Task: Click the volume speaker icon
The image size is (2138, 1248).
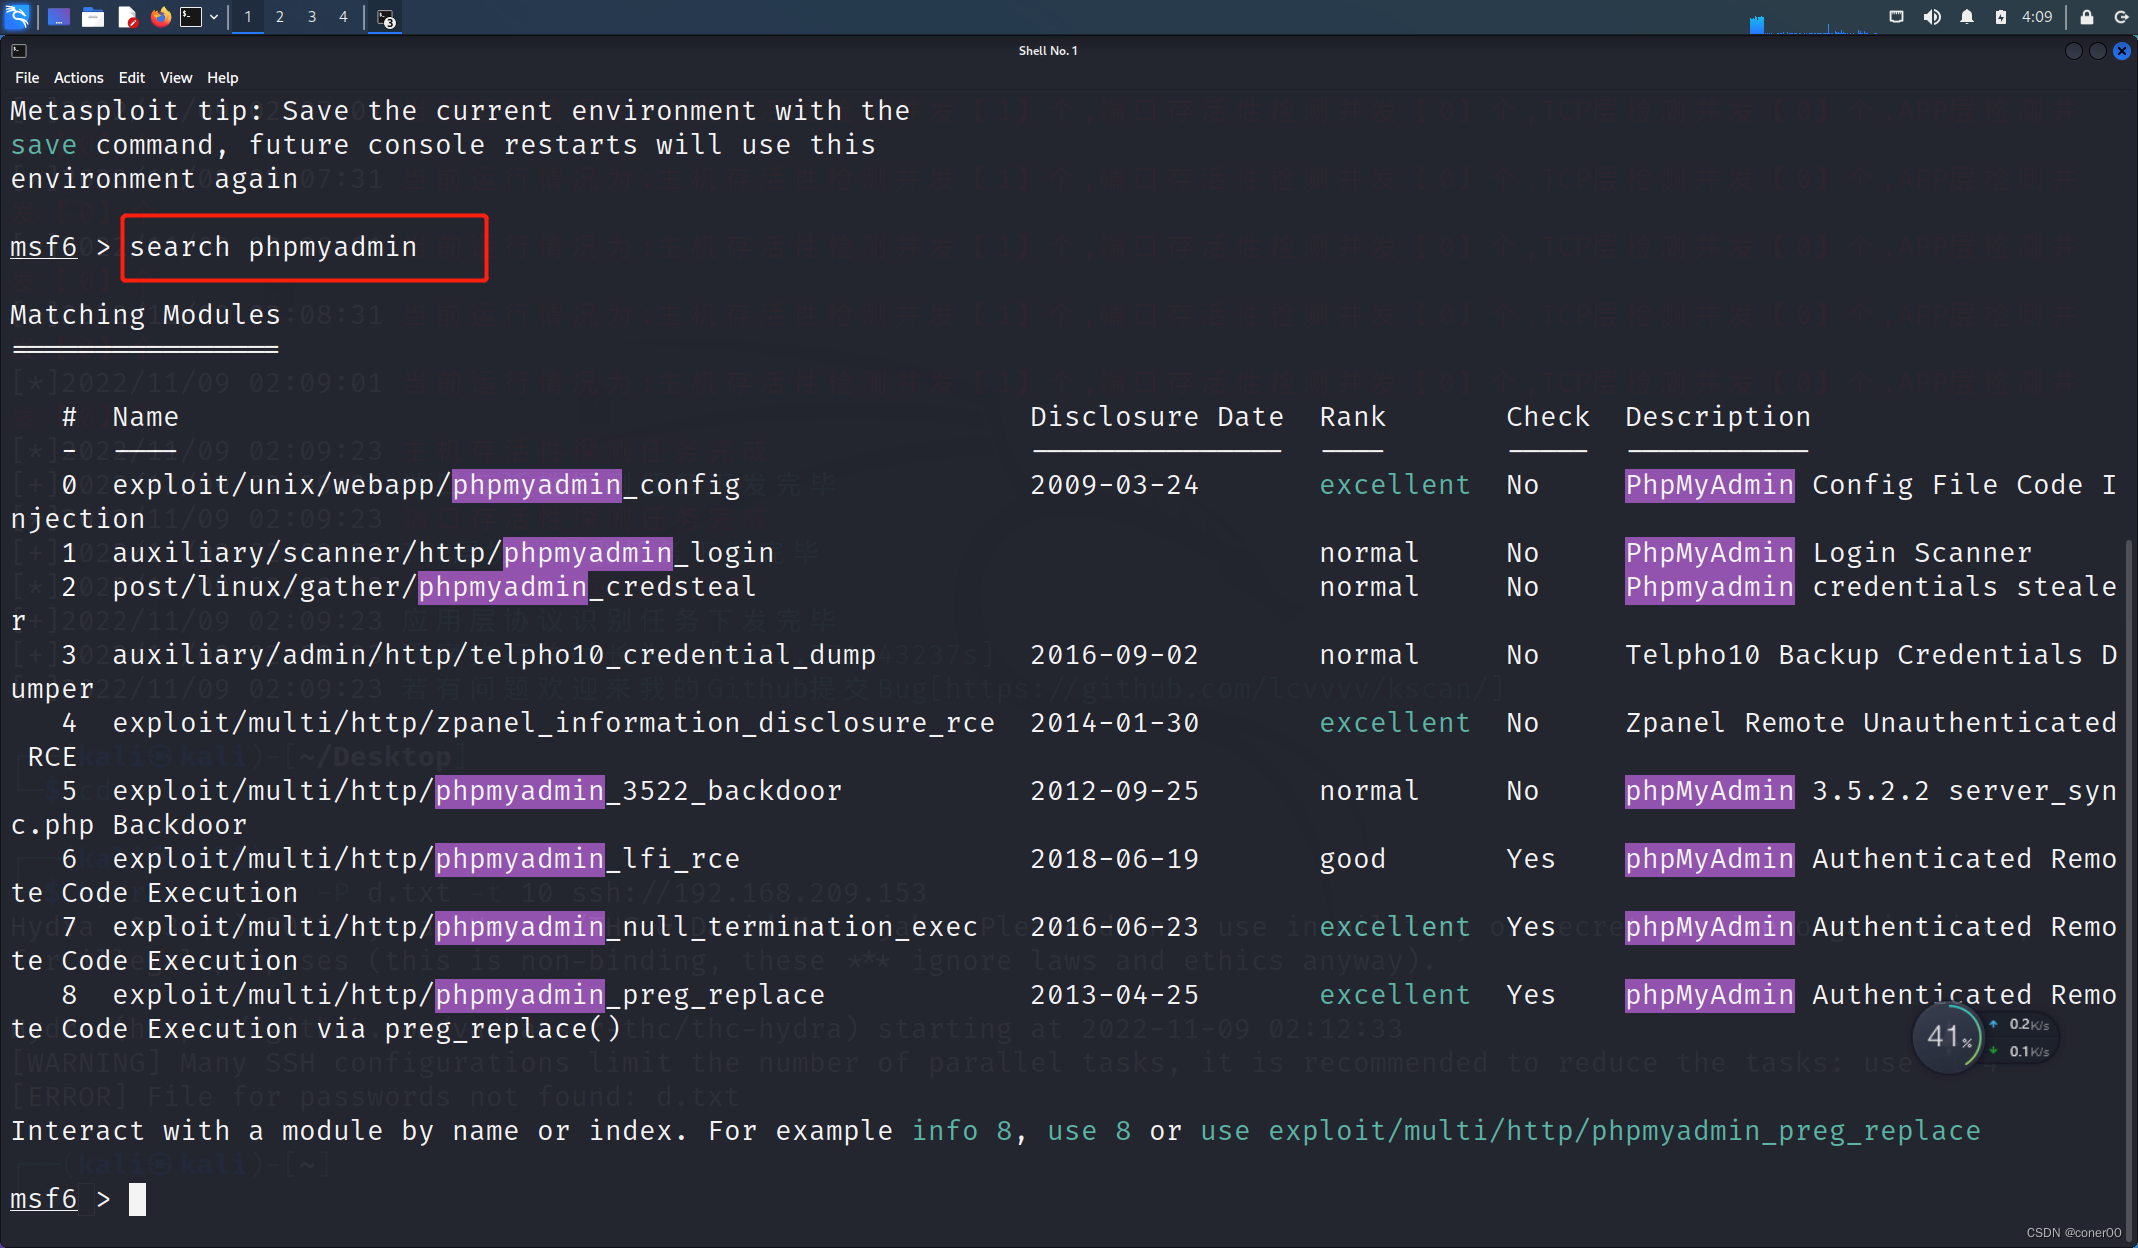Action: [1932, 16]
